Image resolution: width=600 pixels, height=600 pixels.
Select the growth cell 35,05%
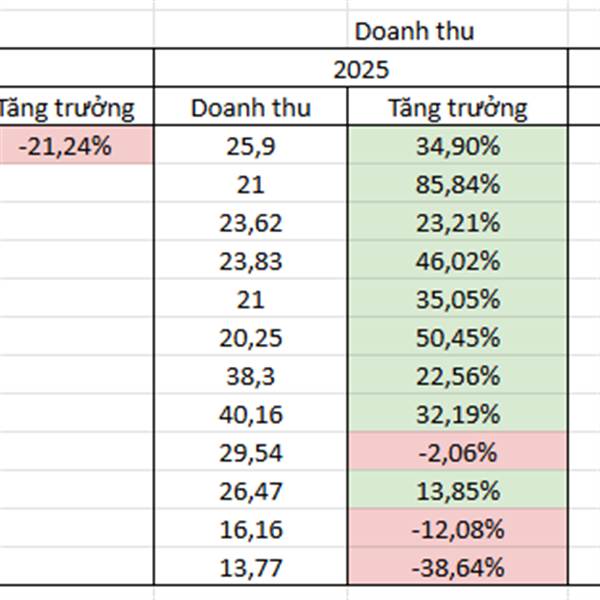(457, 298)
